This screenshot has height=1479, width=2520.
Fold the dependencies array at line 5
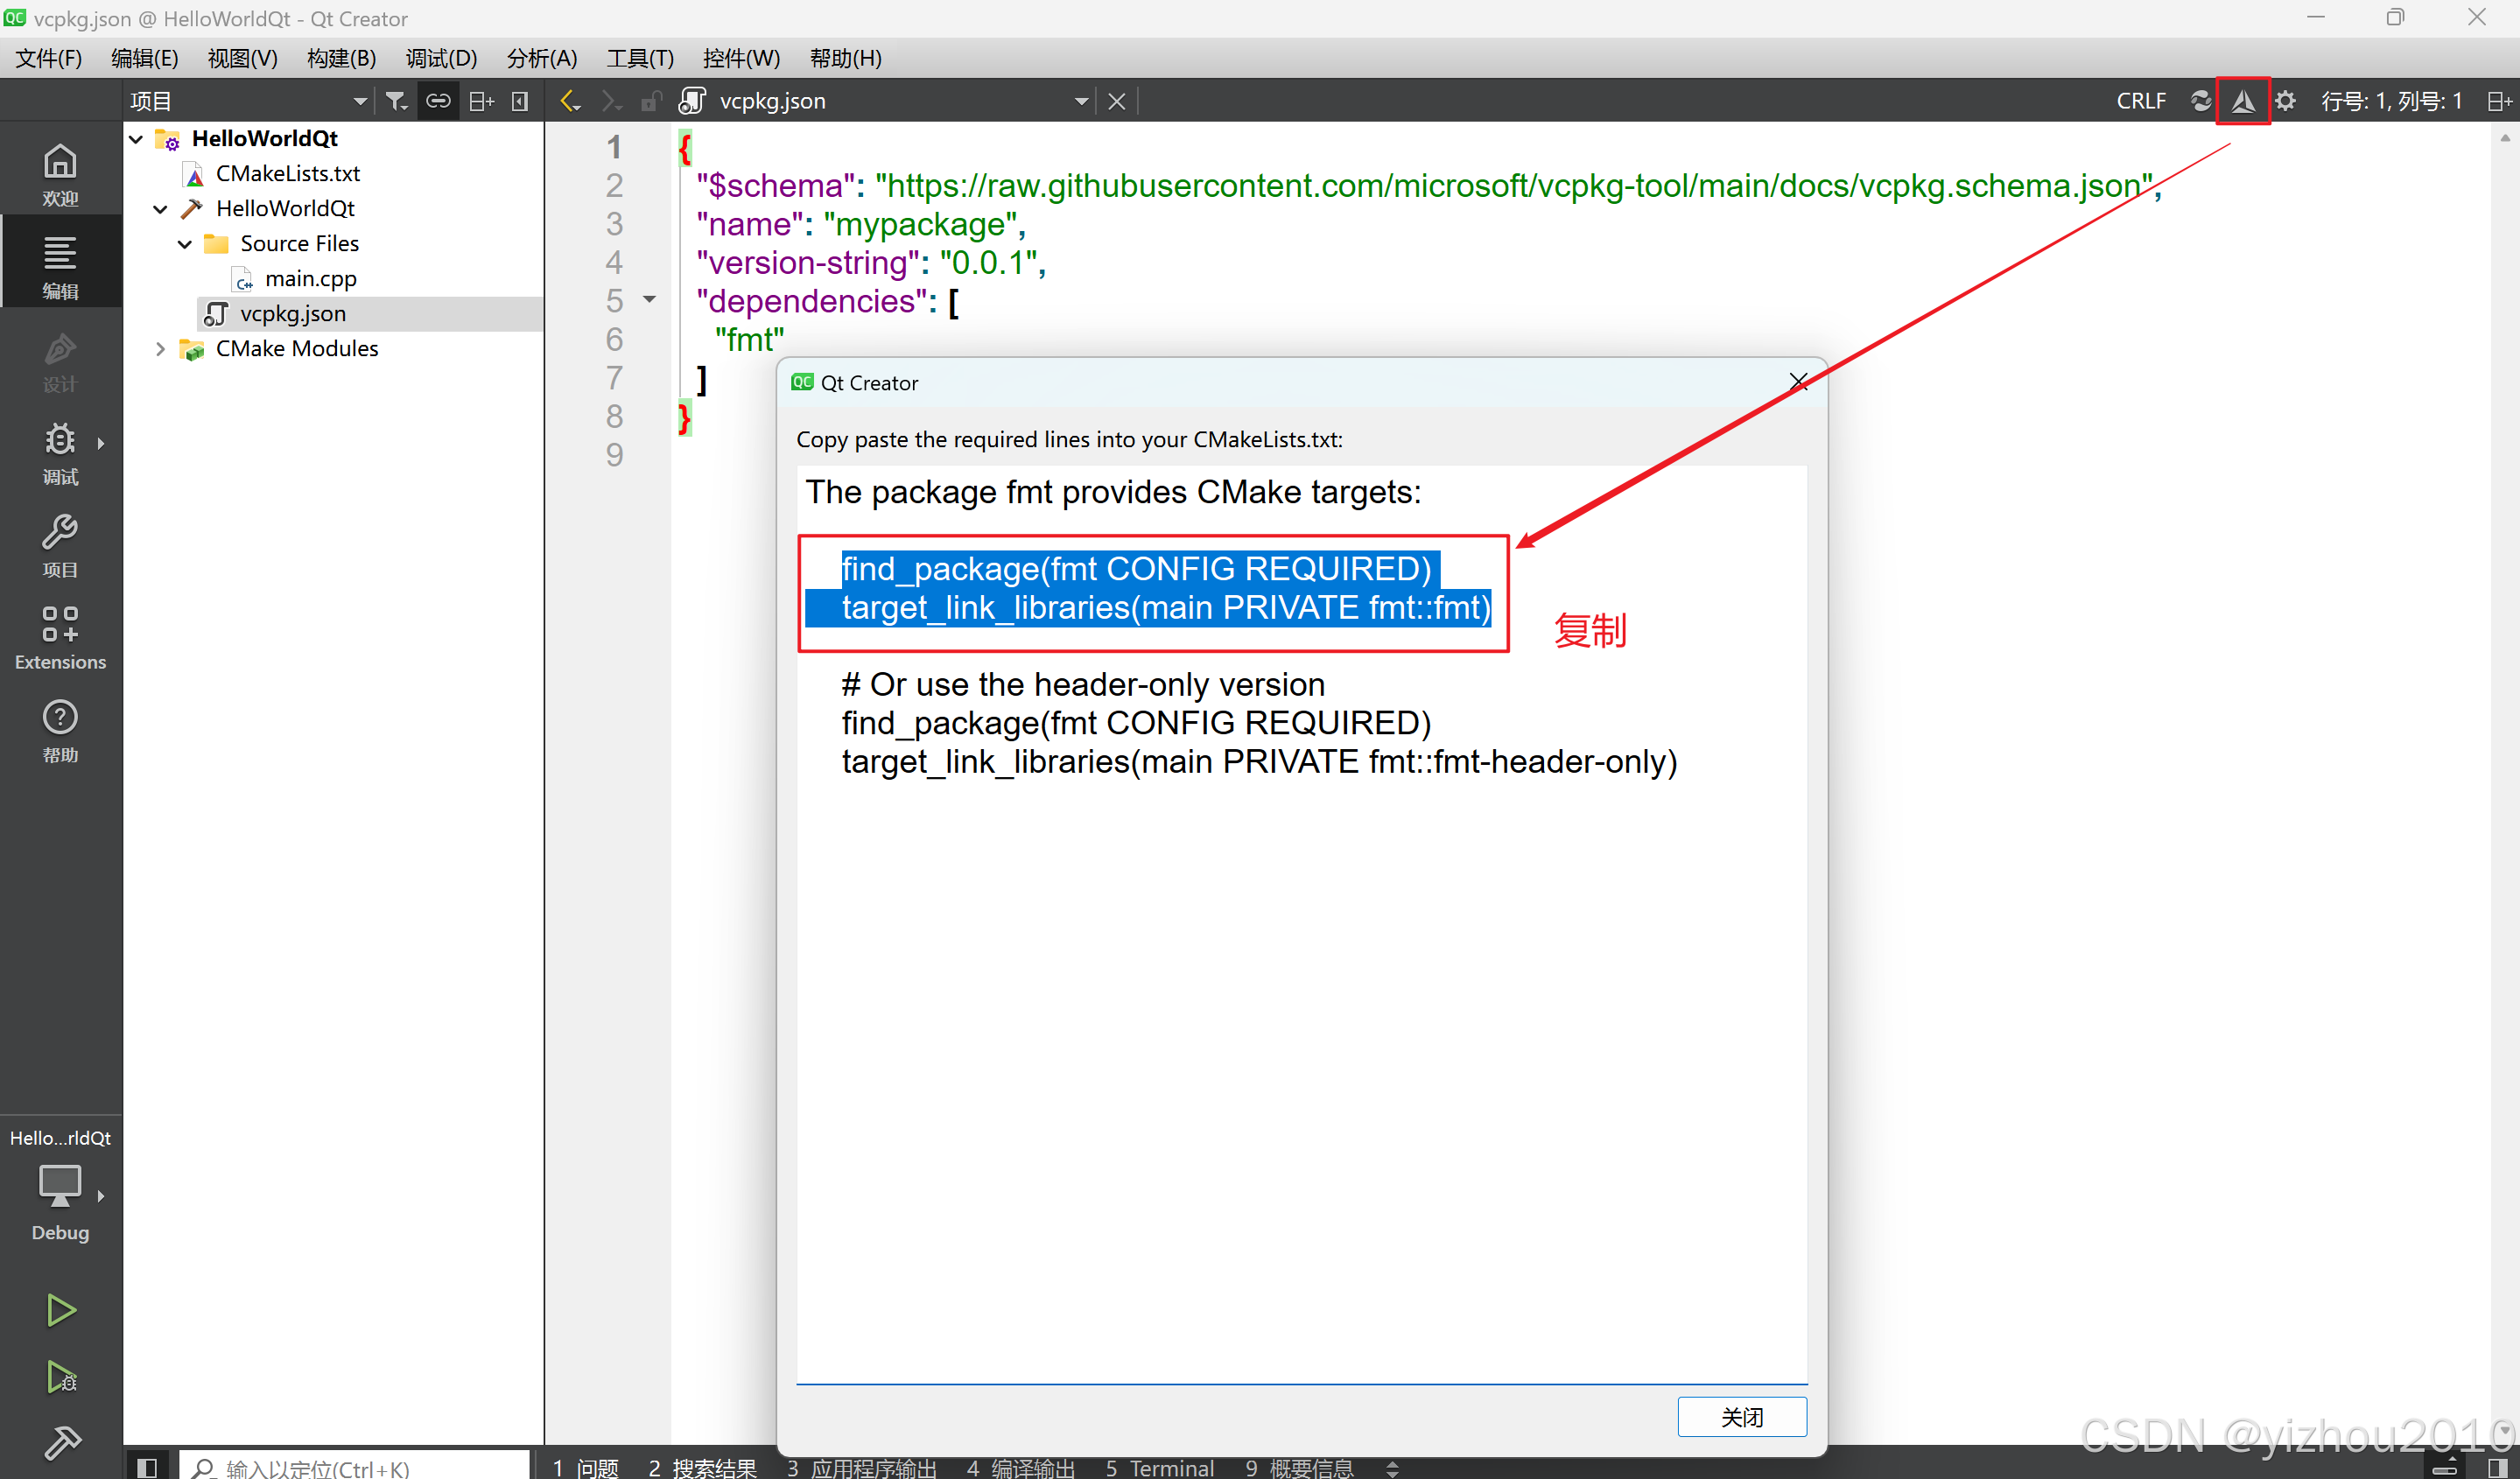tap(650, 299)
